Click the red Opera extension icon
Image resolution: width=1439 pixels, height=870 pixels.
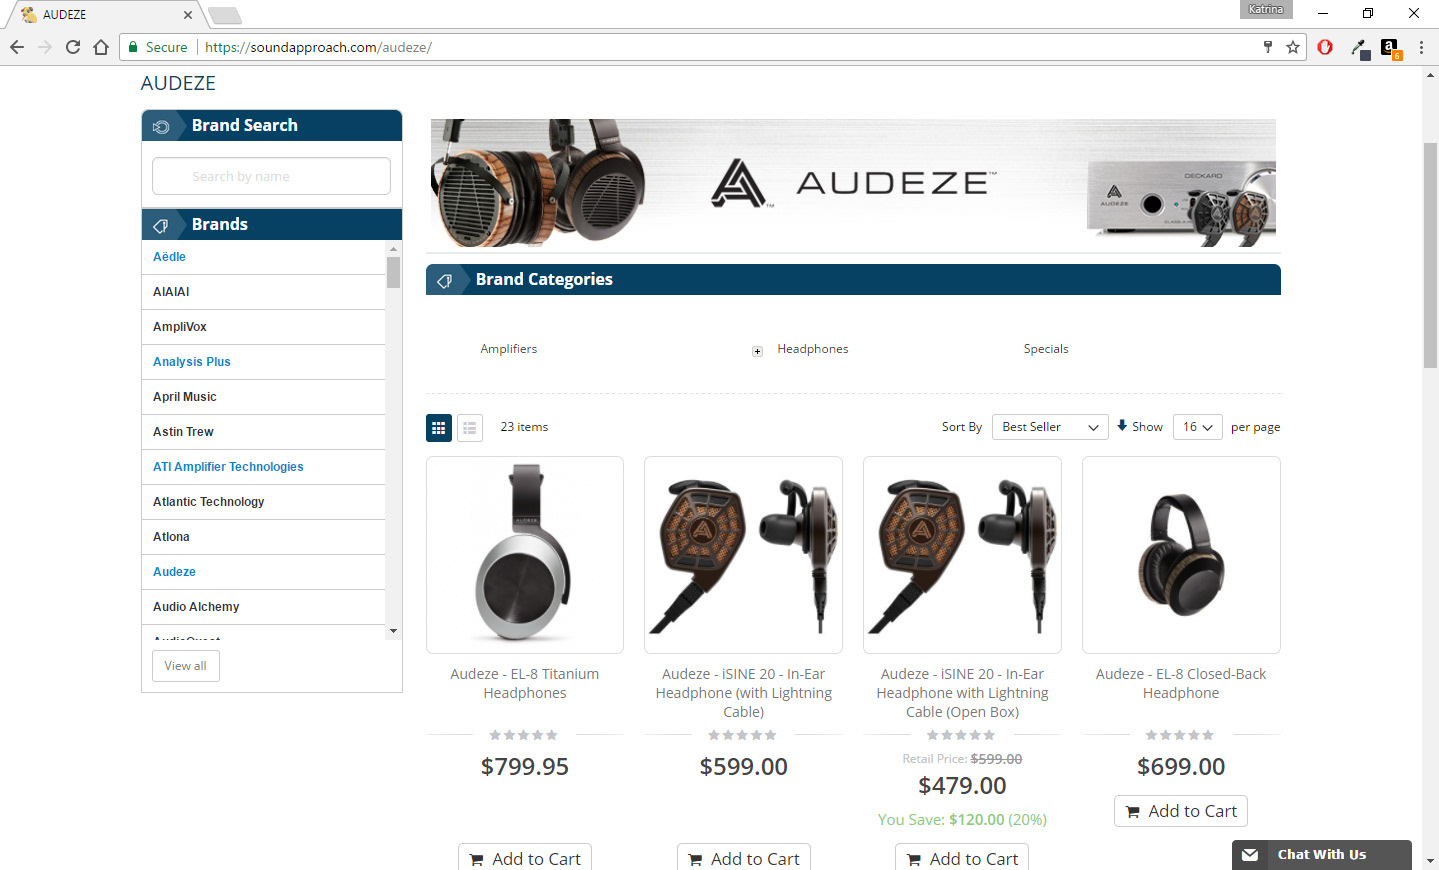point(1325,47)
